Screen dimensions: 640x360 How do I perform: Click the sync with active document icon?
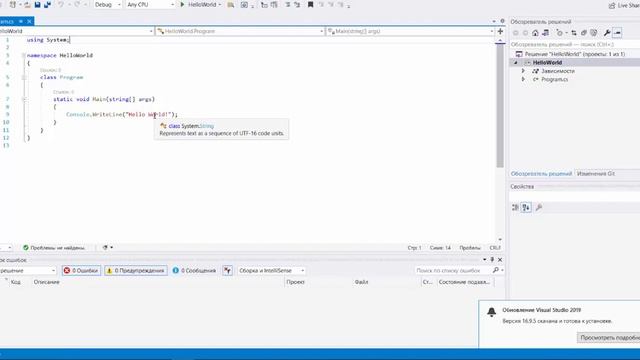[574, 33]
